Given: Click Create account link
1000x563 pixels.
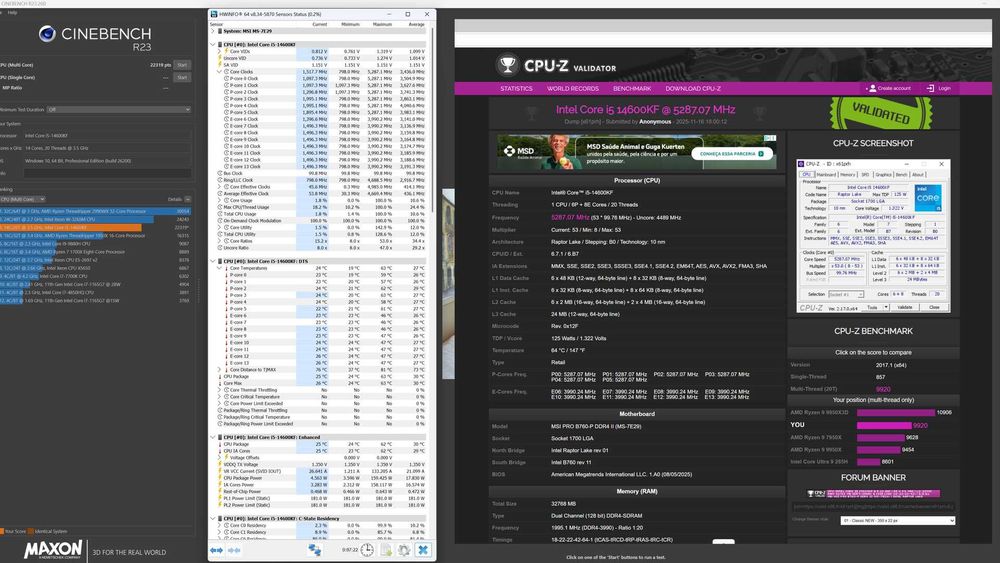Looking at the screenshot, I should pos(894,88).
